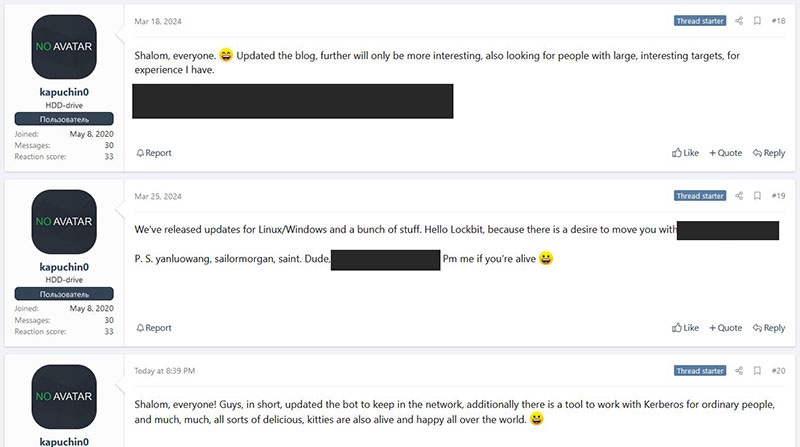Click share icon on post #18
This screenshot has height=447, width=800.
point(740,21)
